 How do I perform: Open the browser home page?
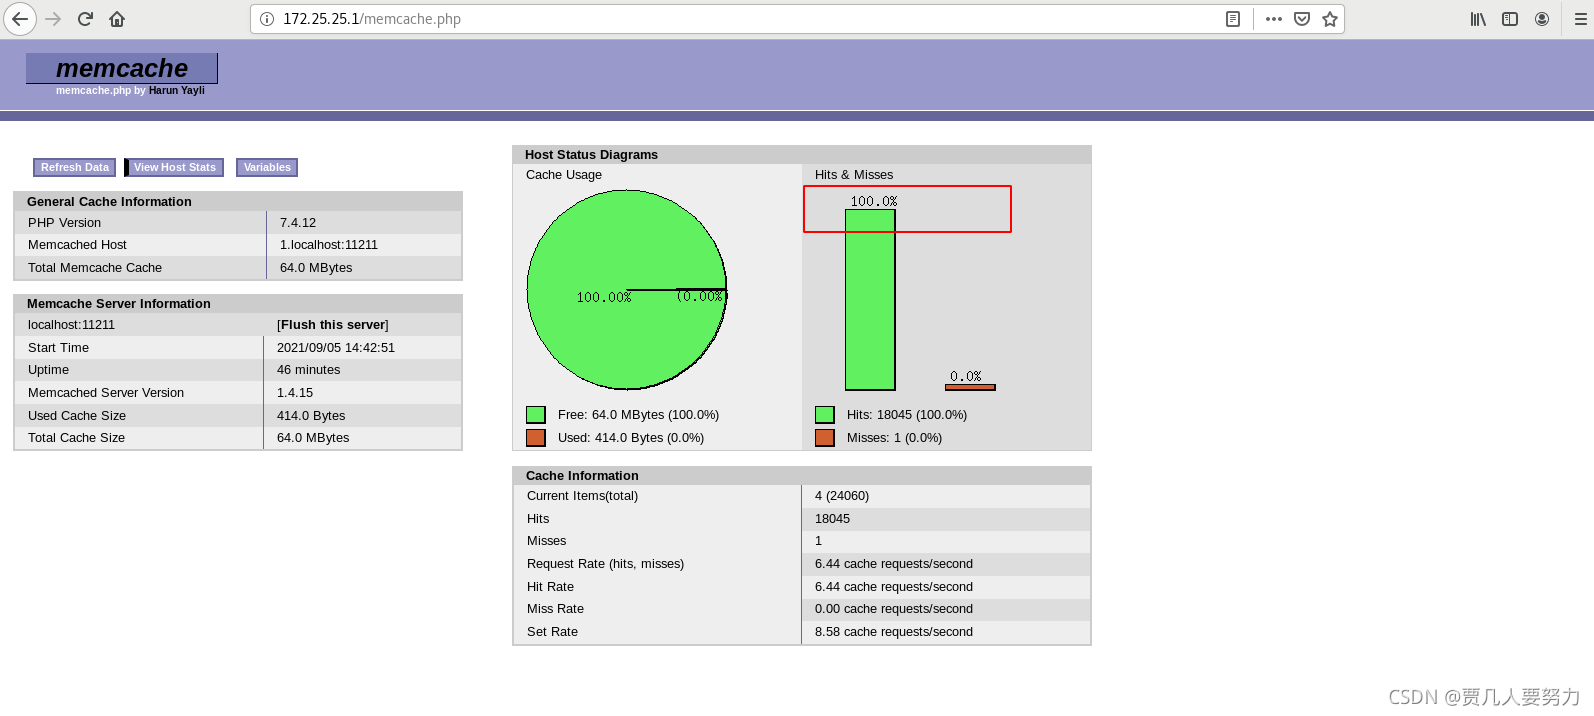pyautogui.click(x=117, y=19)
